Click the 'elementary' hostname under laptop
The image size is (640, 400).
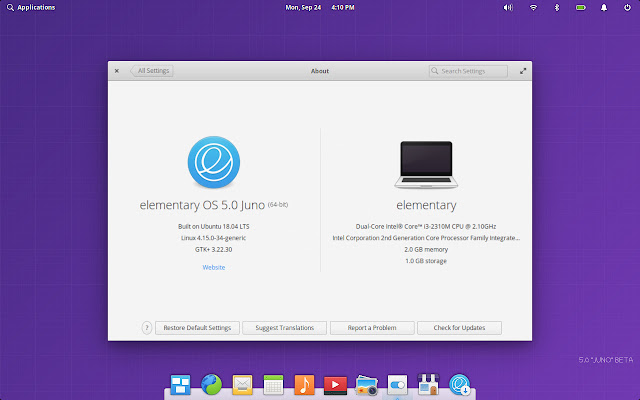pyautogui.click(x=426, y=205)
